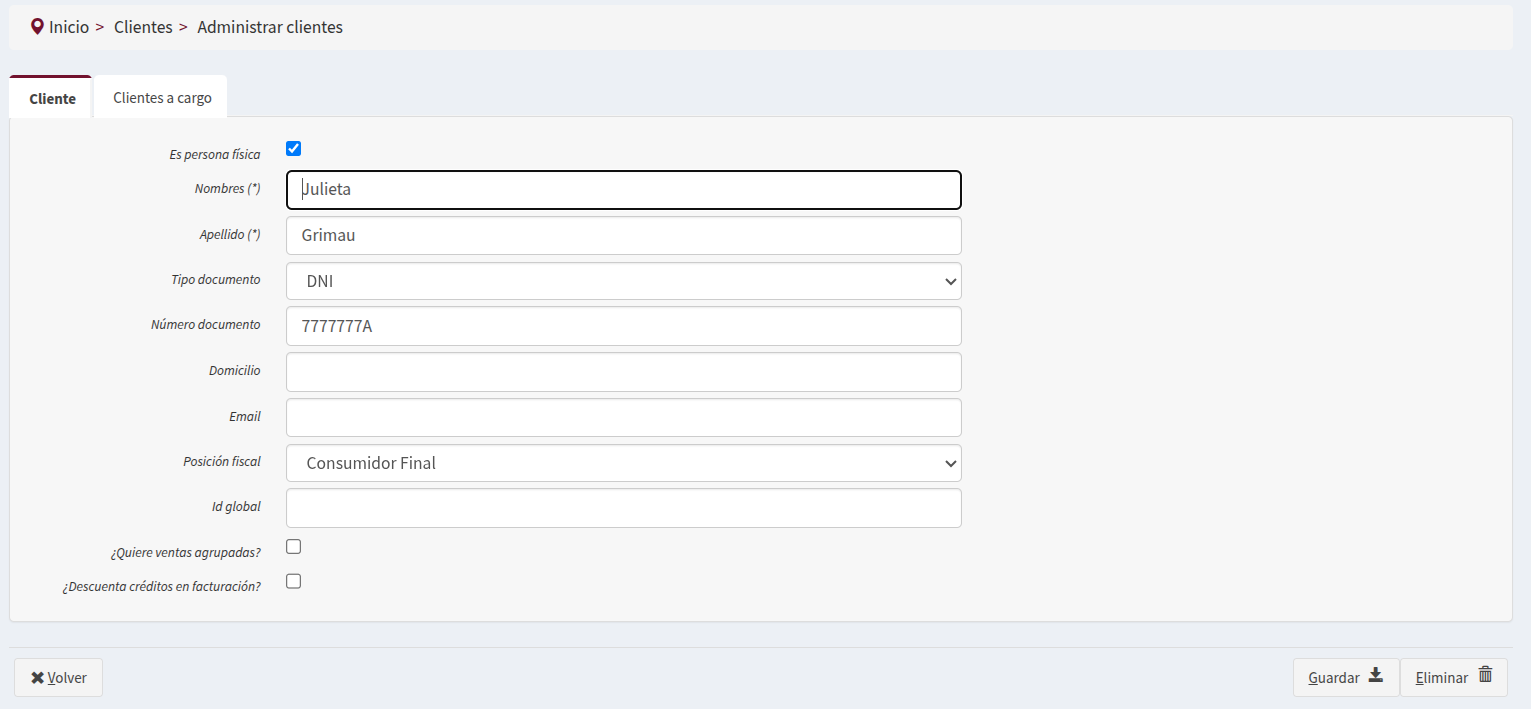The width and height of the screenshot is (1531, 709).
Task: Click the trash icon on Eliminar
Action: pyautogui.click(x=1485, y=676)
